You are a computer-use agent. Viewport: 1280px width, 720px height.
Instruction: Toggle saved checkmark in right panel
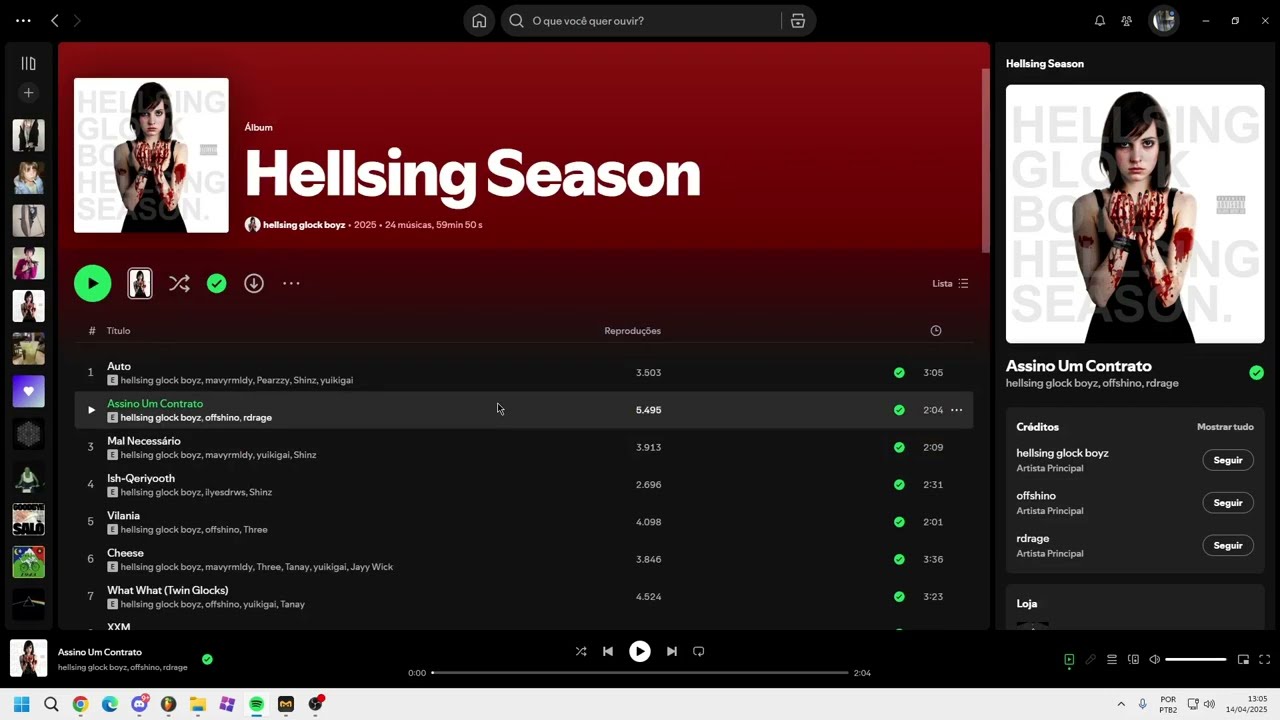(1256, 373)
